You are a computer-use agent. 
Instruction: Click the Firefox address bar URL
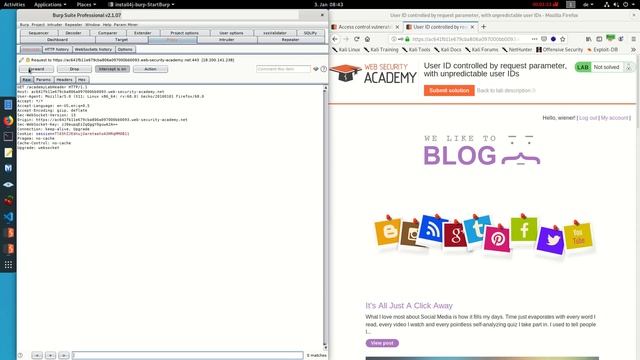[x=465, y=39]
